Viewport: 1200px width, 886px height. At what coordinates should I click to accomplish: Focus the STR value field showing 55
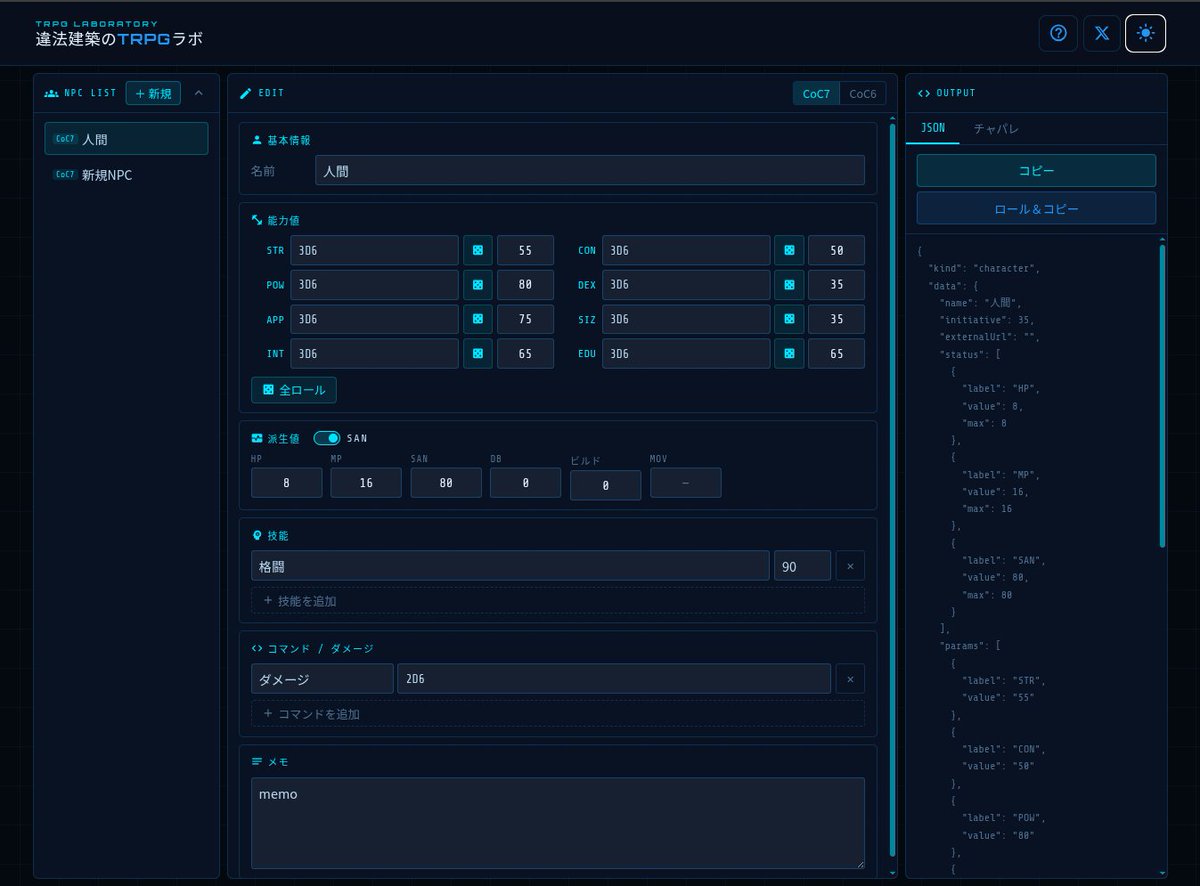point(525,250)
